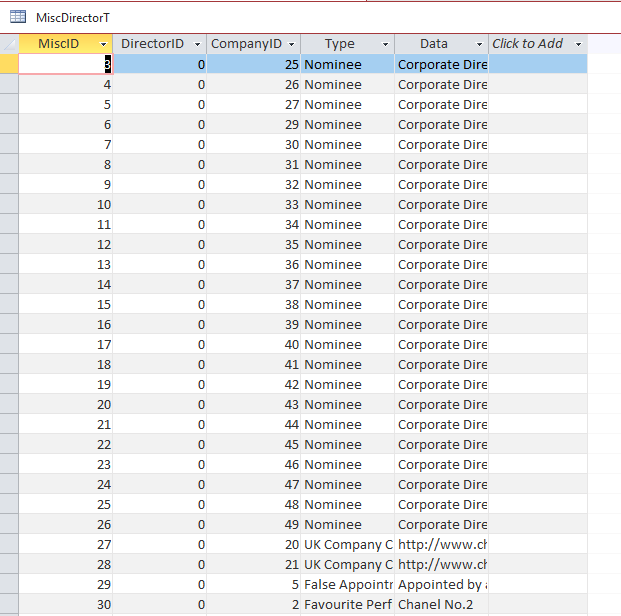The width and height of the screenshot is (621, 616).
Task: Select the row selector for MiscID 4
Action: coord(9,84)
